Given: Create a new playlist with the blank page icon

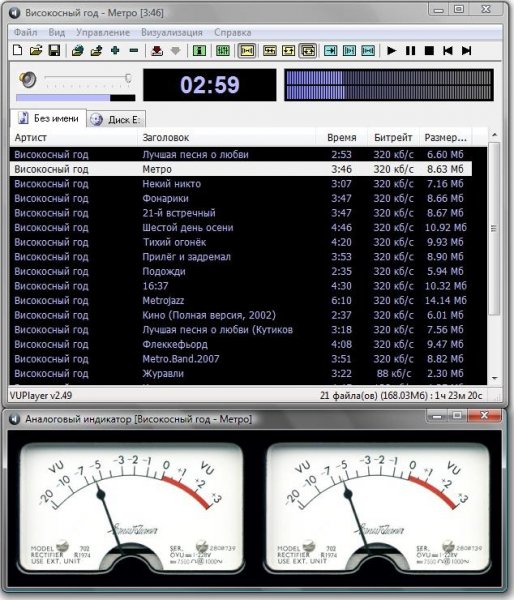Looking at the screenshot, I should click(18, 51).
